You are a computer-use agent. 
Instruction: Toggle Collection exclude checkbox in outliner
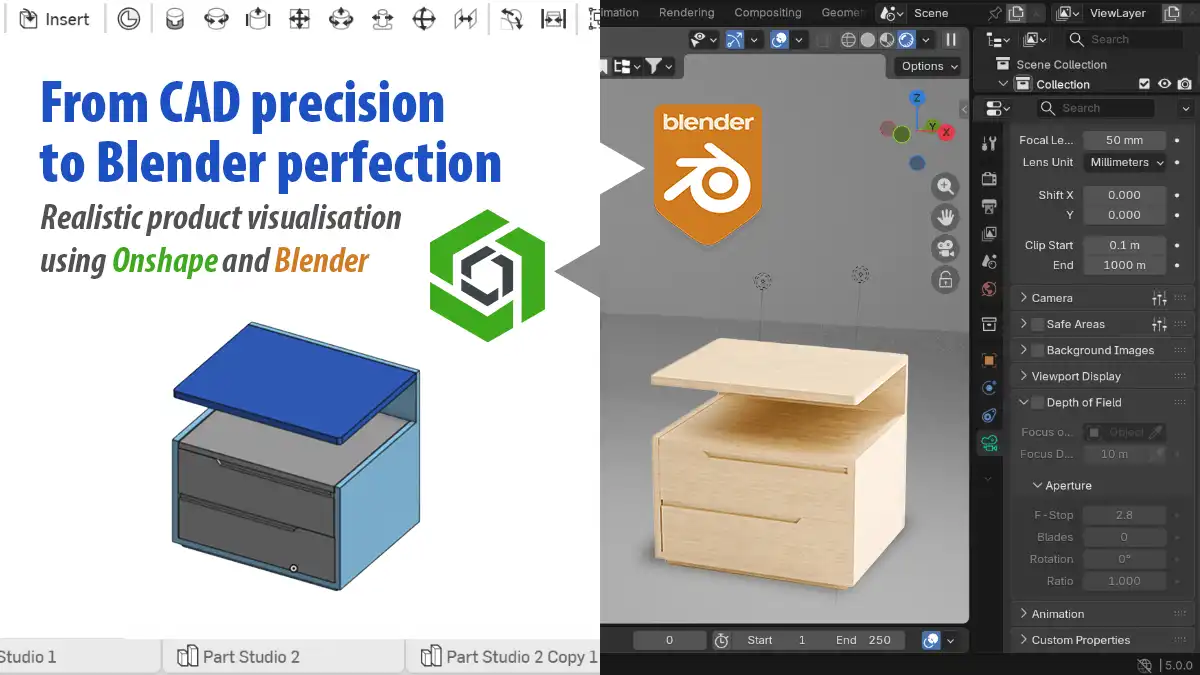point(1145,84)
